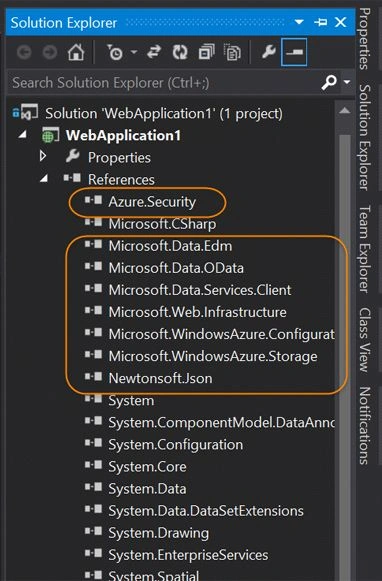Click the reference icon beside Newtonsoft.Json

point(93,377)
